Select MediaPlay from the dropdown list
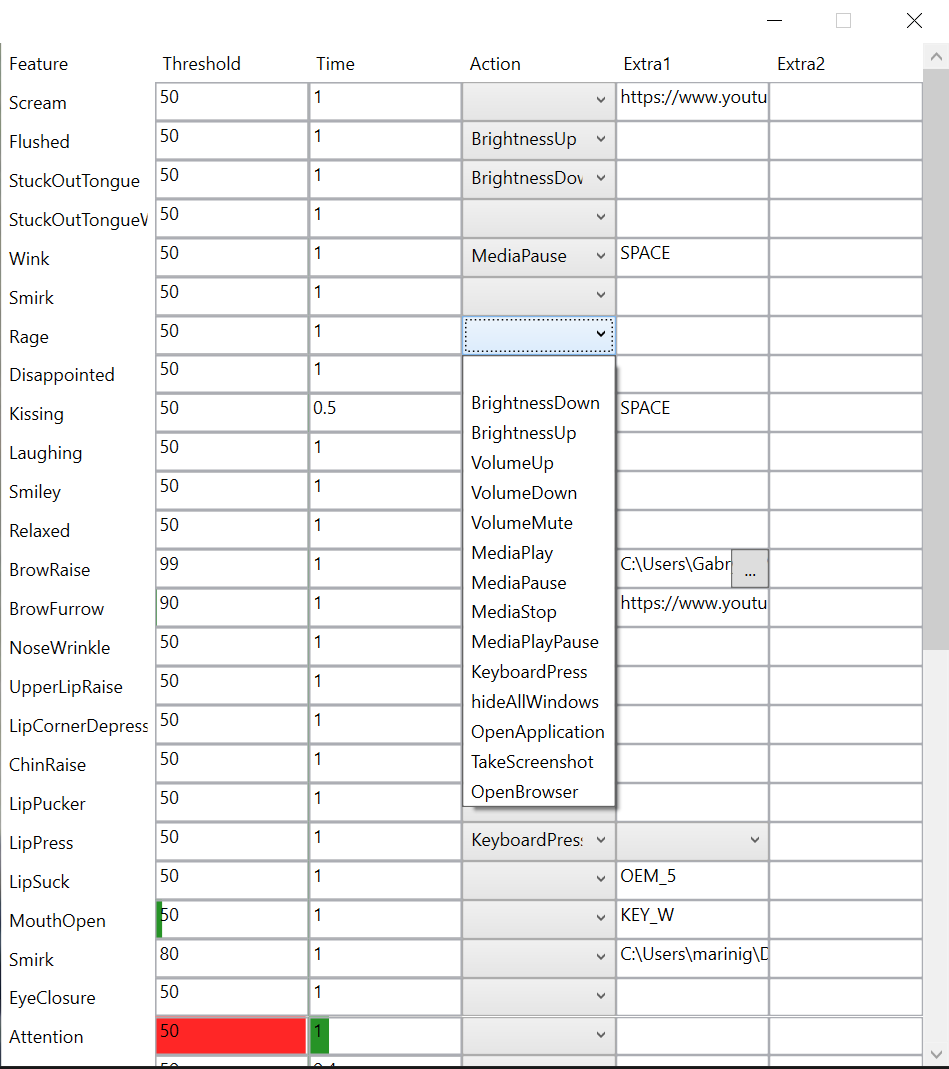Image resolution: width=949 pixels, height=1069 pixels. pyautogui.click(x=539, y=553)
